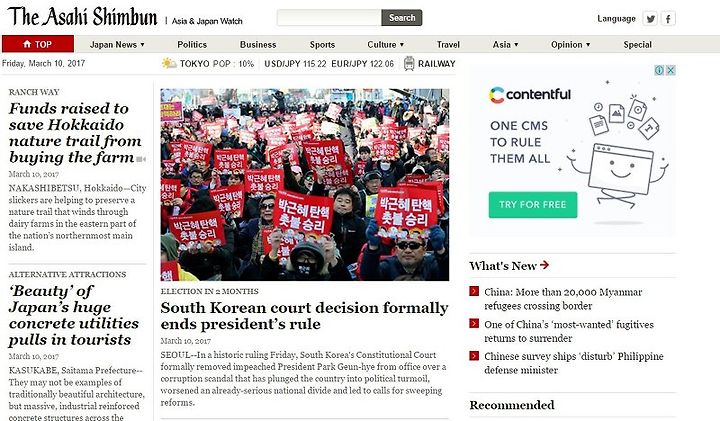Open the Twitter icon link
Image resolution: width=720 pixels, height=421 pixels.
(650, 19)
